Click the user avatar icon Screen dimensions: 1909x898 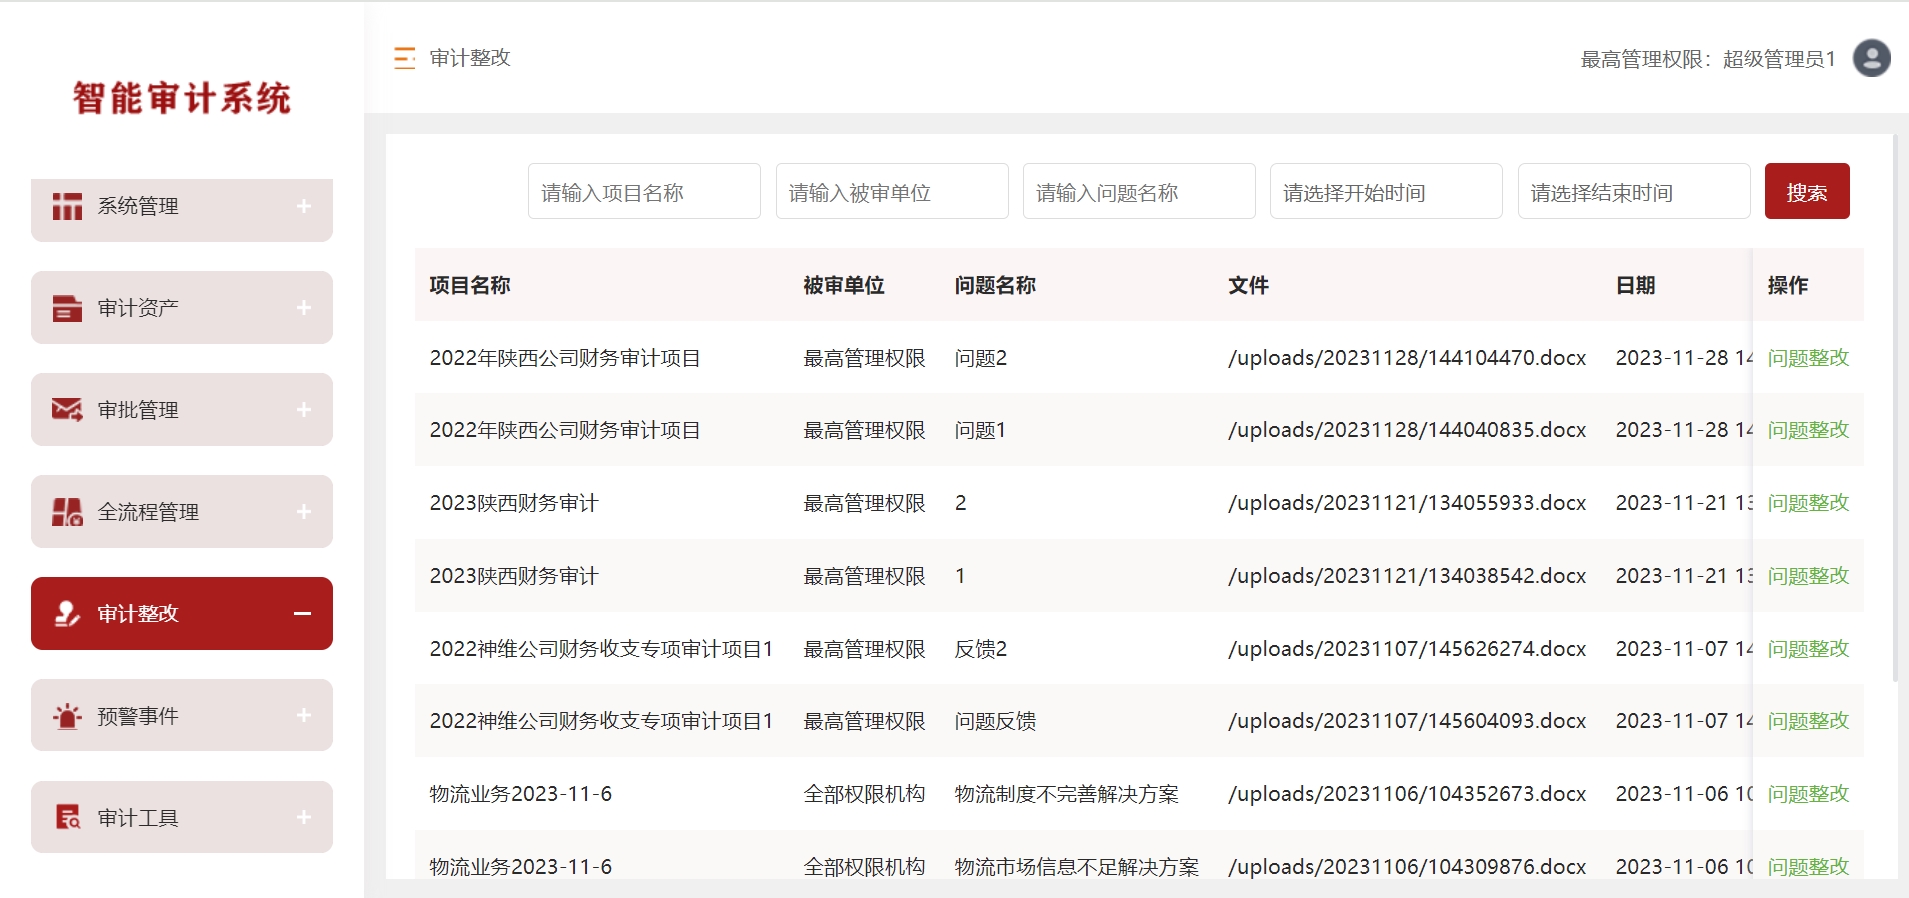point(1871,58)
